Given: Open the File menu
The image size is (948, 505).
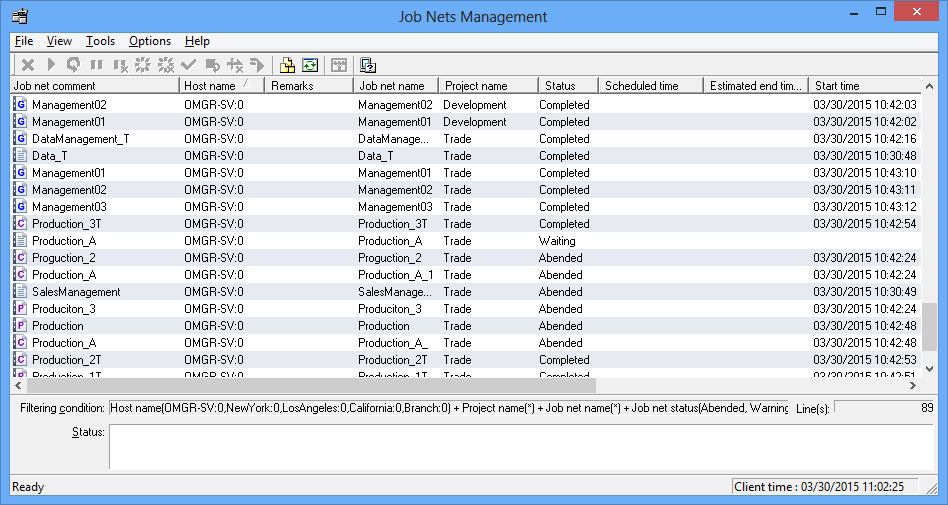Looking at the screenshot, I should 24,41.
